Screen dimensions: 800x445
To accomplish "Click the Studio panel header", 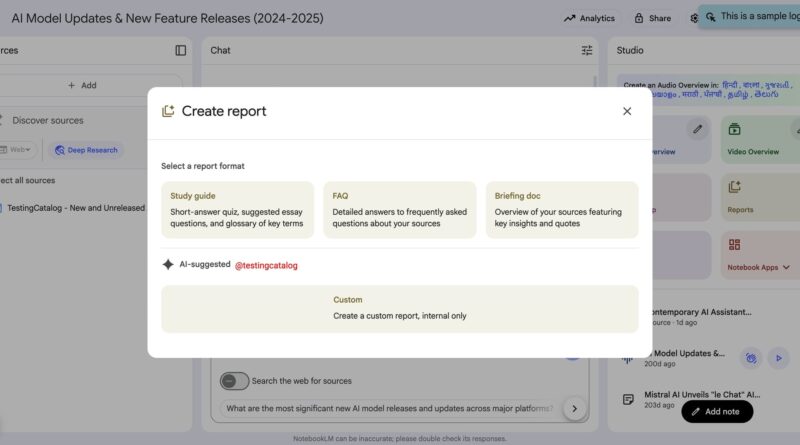I will [x=630, y=50].
